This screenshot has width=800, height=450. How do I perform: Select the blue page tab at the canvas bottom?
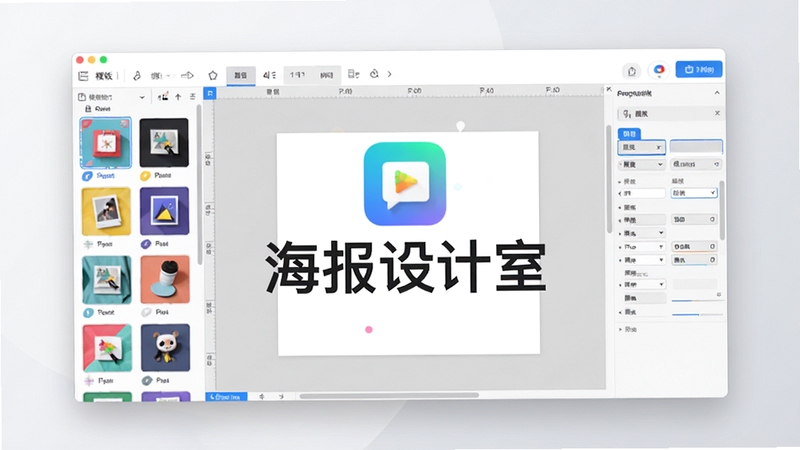[x=226, y=396]
